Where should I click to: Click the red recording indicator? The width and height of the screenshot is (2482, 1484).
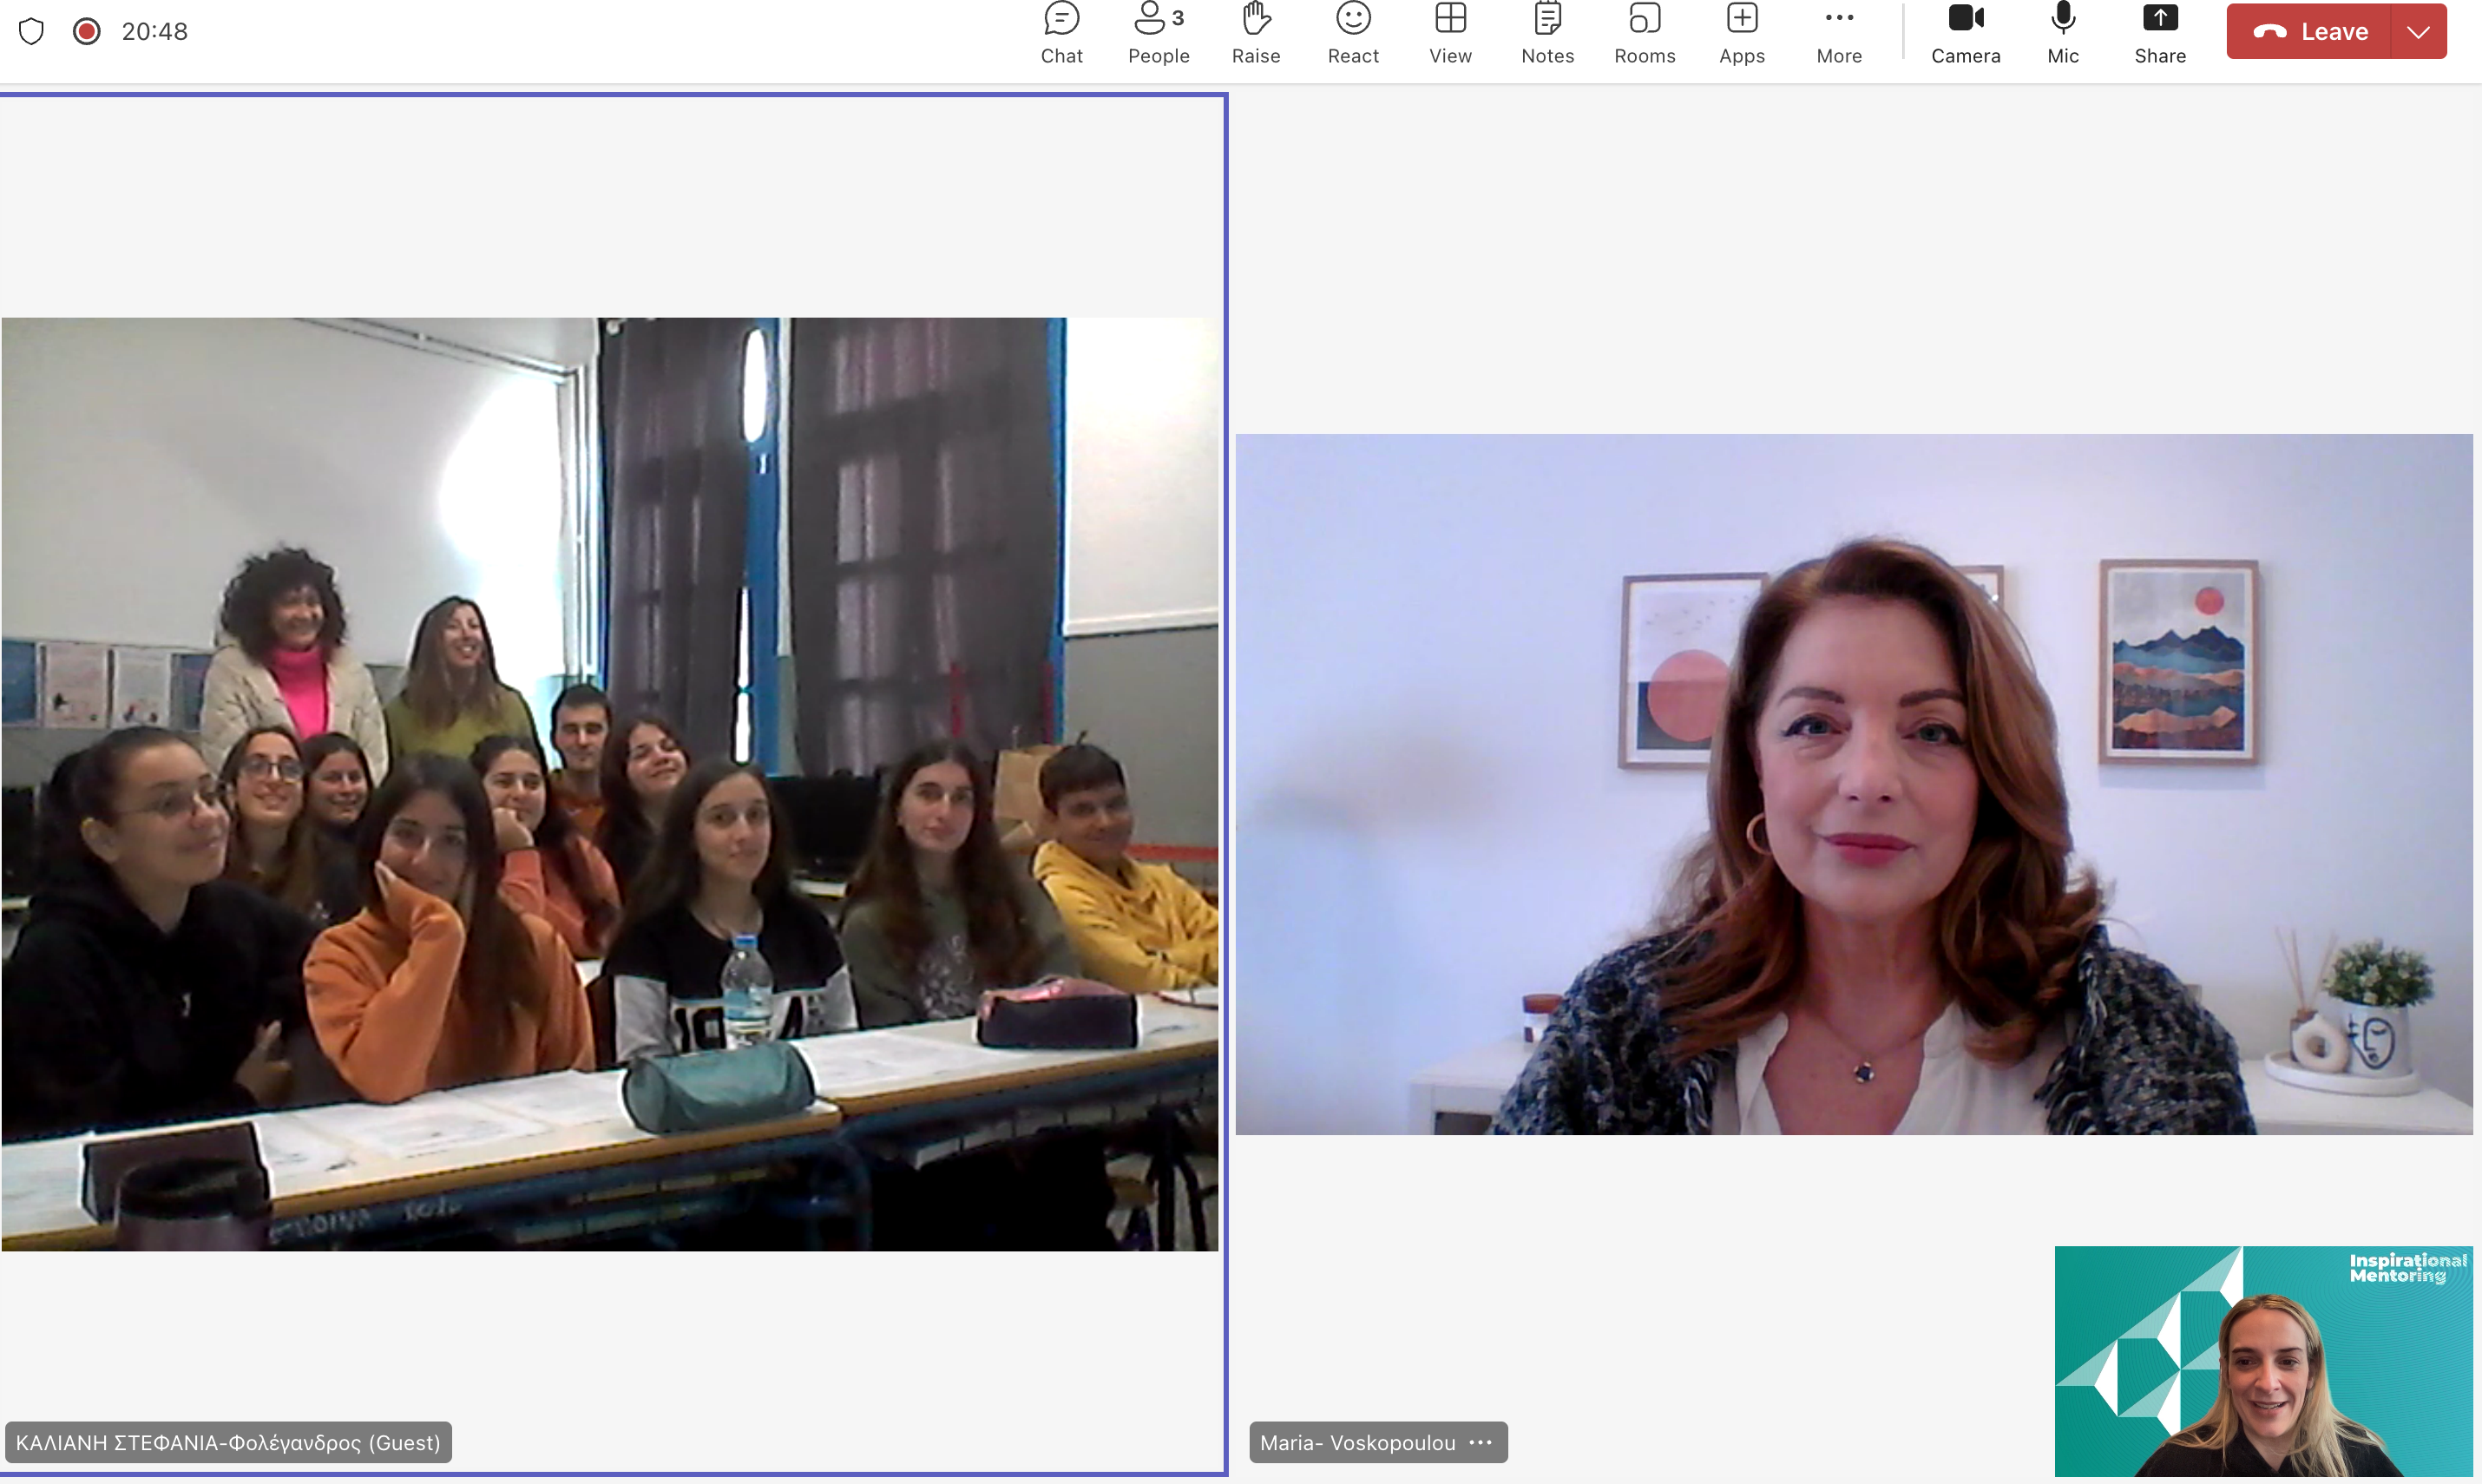pos(87,32)
